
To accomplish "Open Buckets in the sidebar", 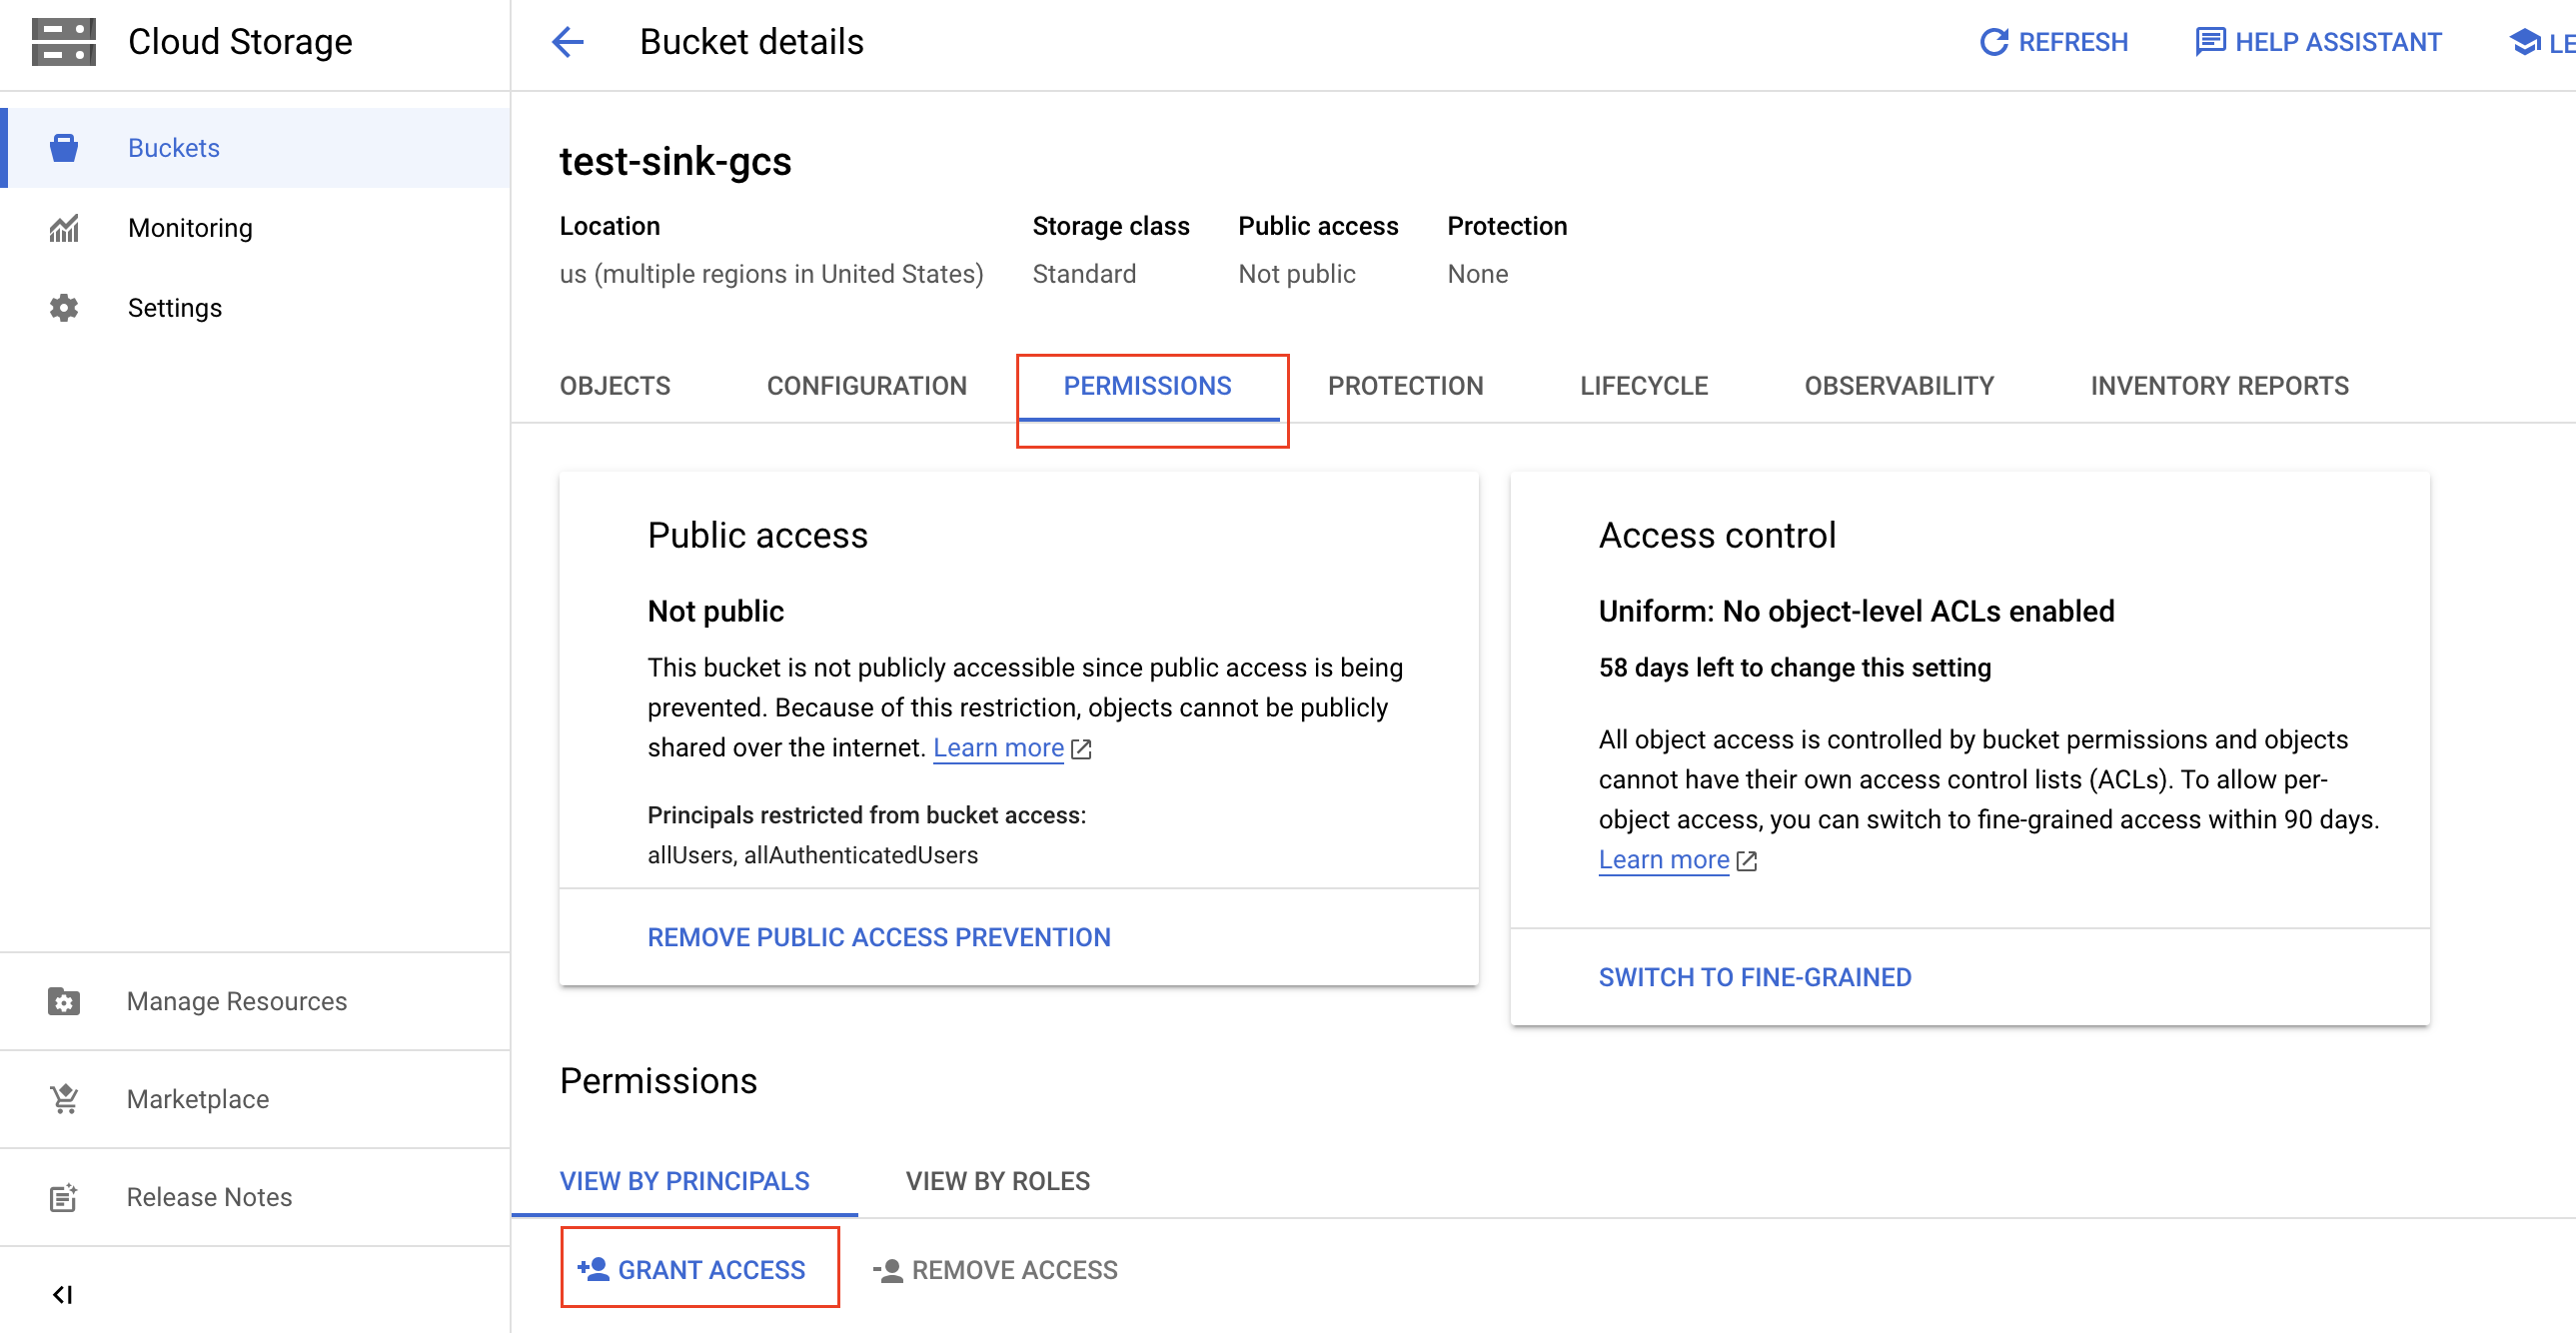I will (256, 148).
